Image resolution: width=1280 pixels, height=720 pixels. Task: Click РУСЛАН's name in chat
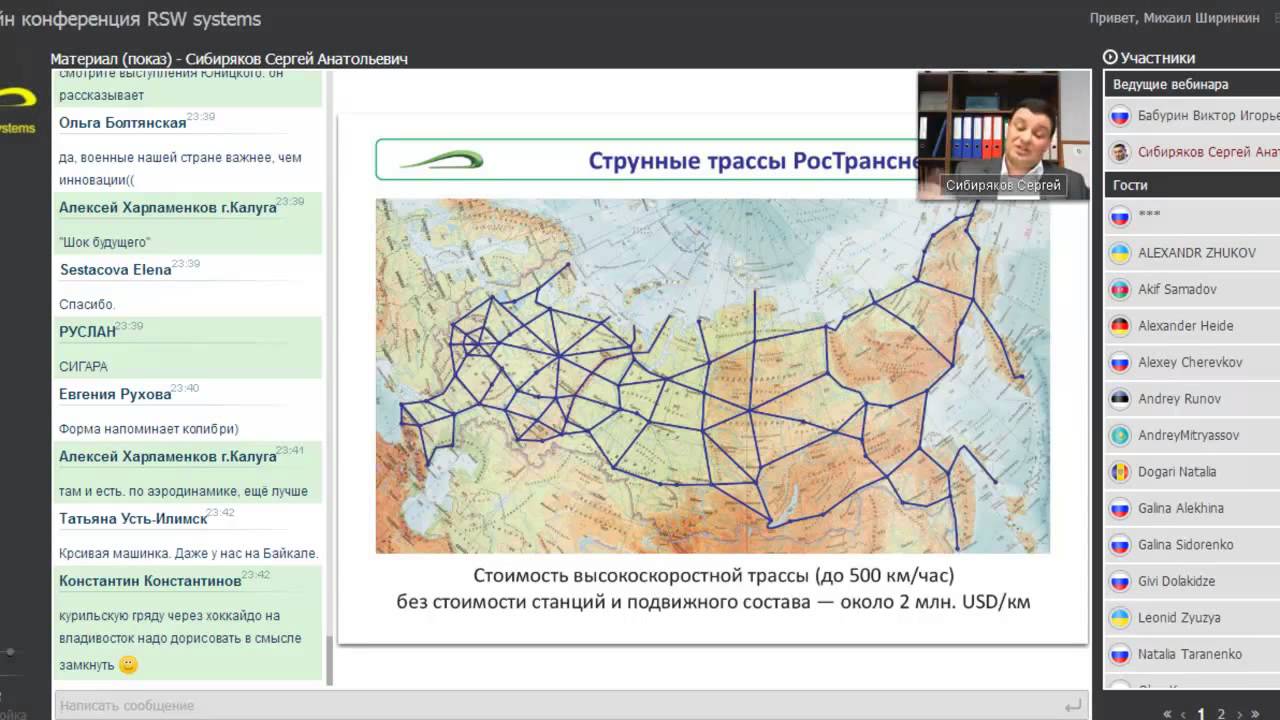tap(87, 332)
